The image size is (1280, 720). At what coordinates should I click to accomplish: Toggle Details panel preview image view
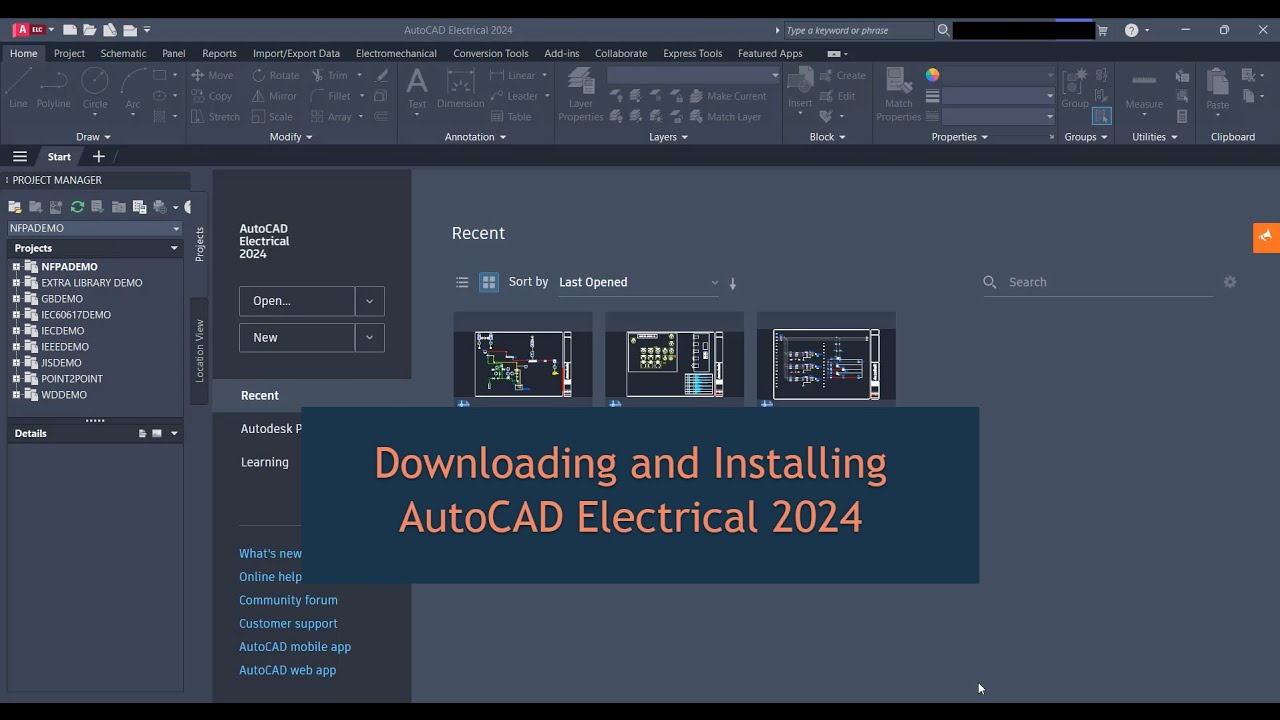click(x=157, y=433)
